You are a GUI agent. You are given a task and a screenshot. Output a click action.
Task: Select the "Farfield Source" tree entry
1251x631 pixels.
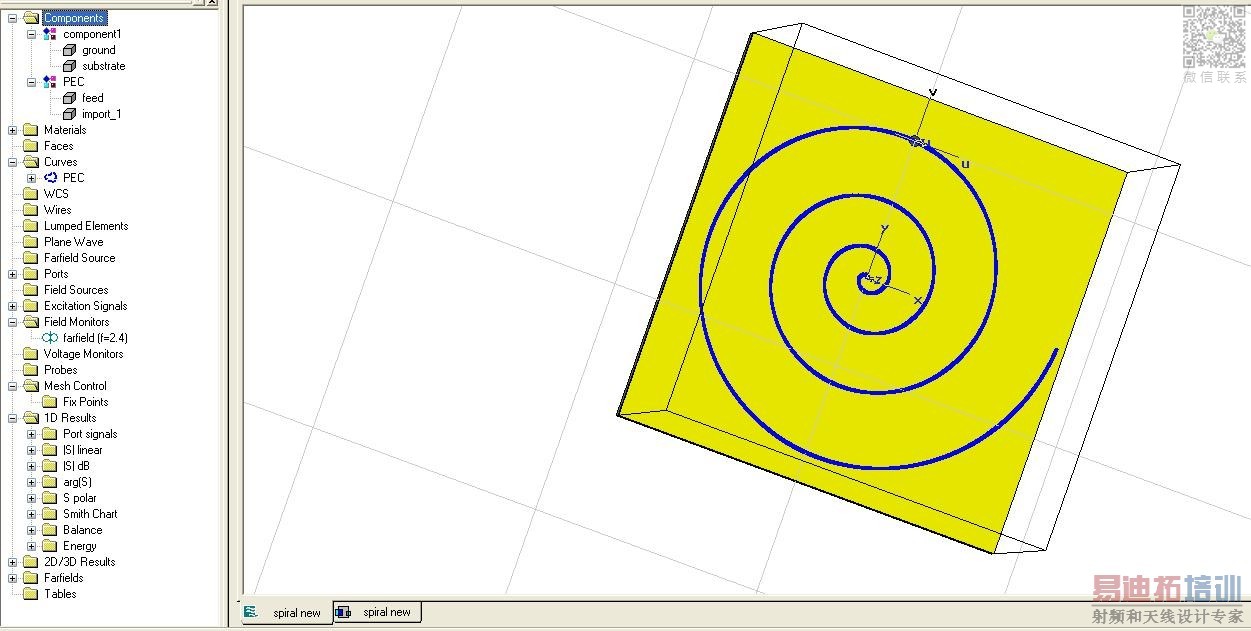[x=80, y=258]
